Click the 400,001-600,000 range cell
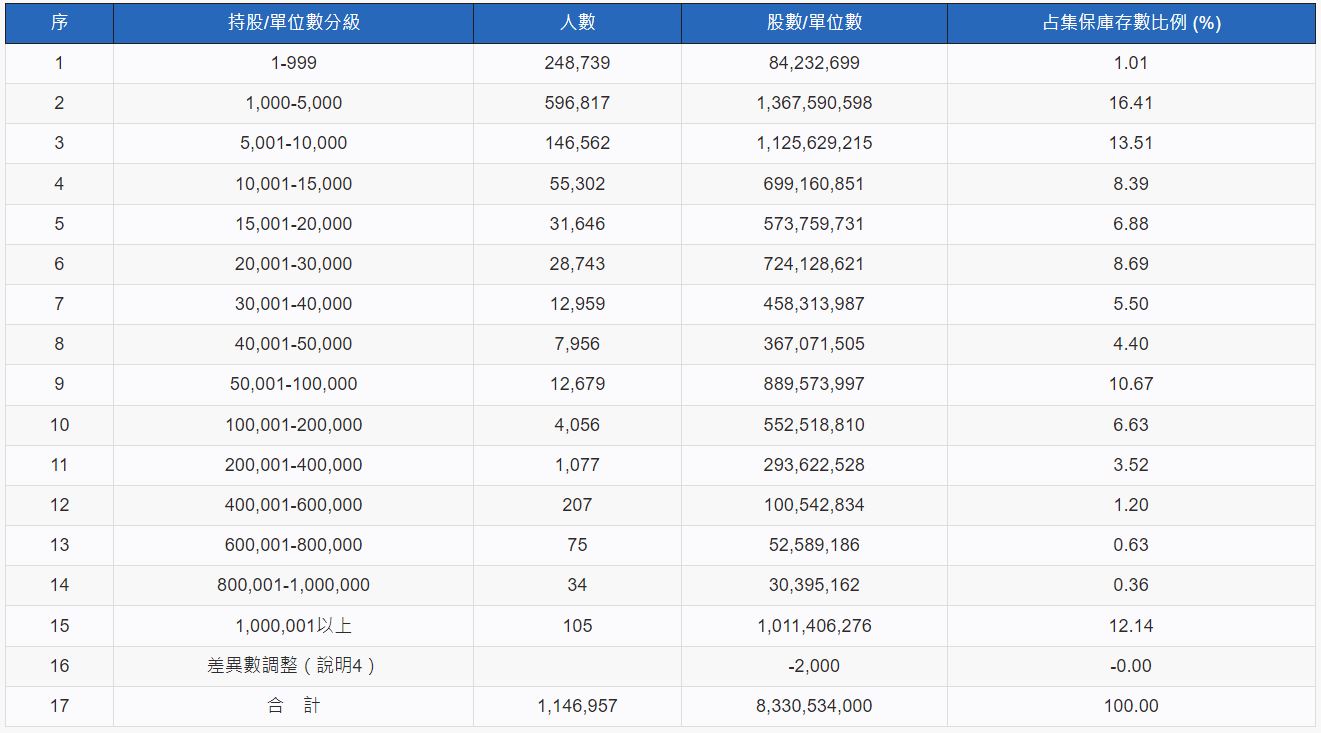Image resolution: width=1321 pixels, height=733 pixels. coord(293,505)
